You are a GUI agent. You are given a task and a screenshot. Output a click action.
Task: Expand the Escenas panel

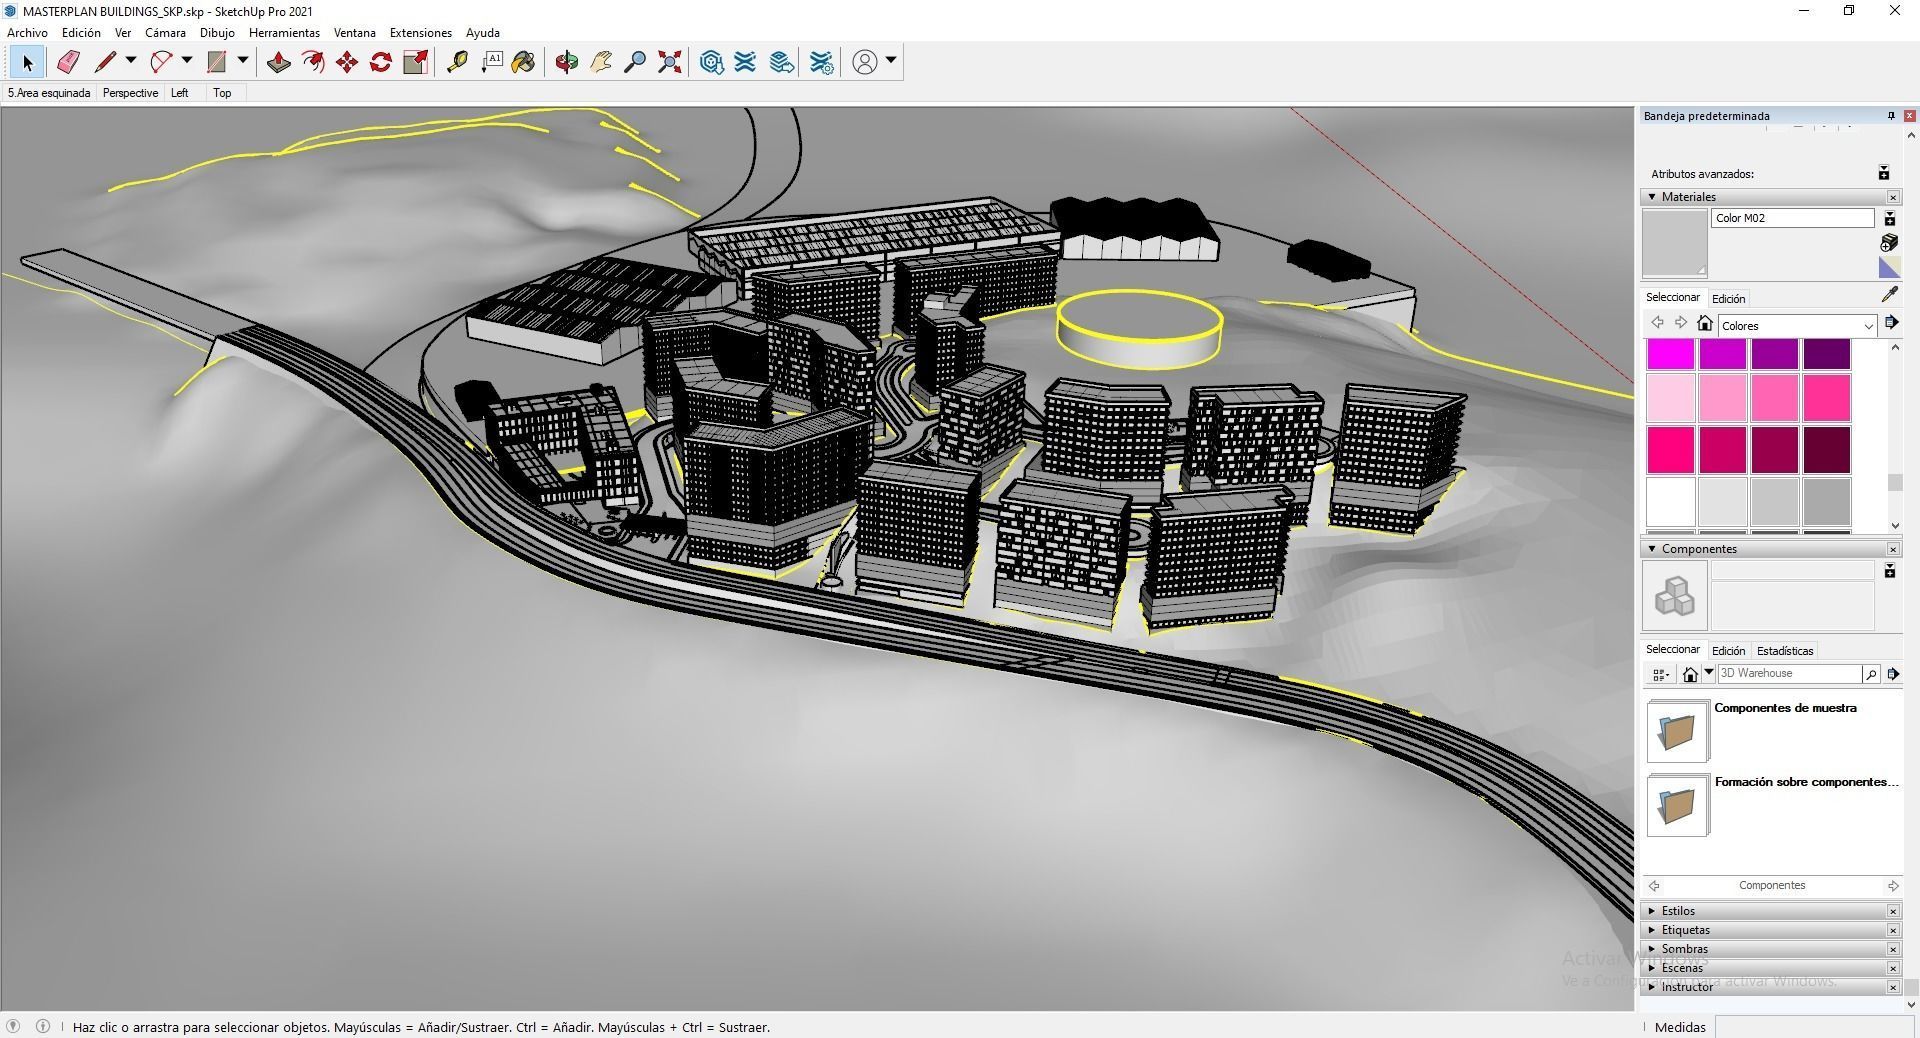click(x=1652, y=968)
